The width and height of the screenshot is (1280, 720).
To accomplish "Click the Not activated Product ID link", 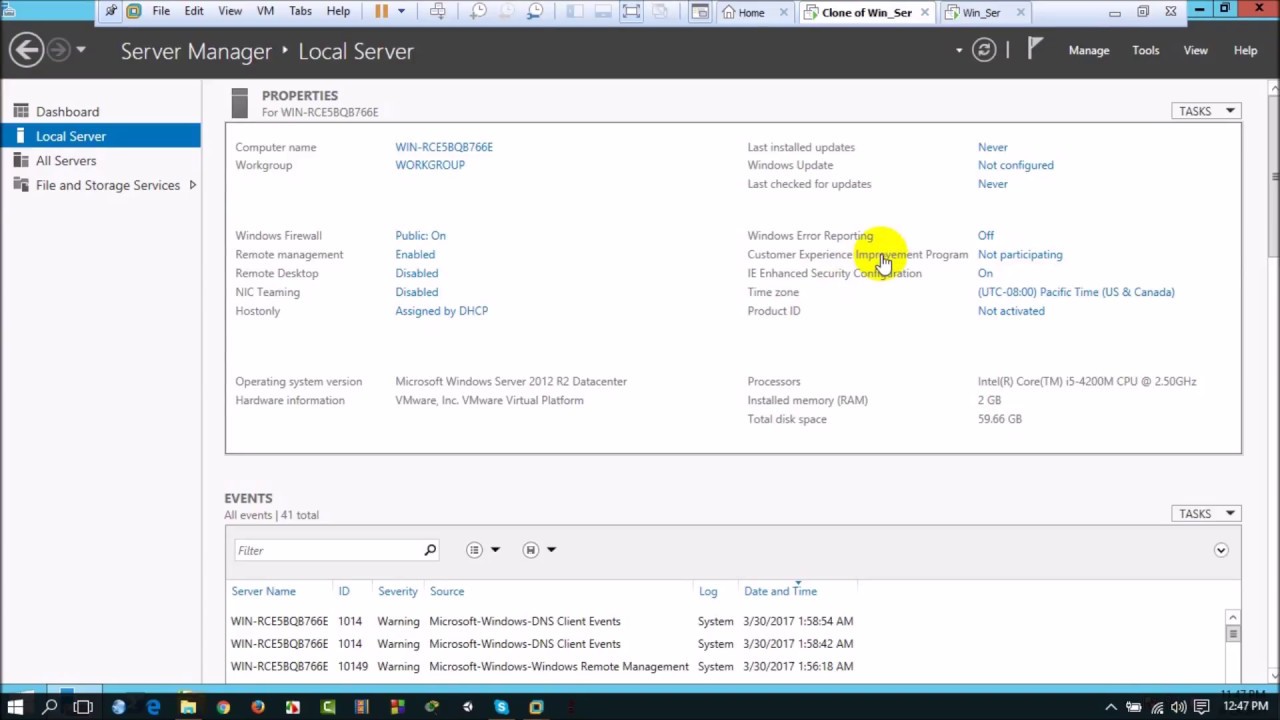I will 1011,311.
